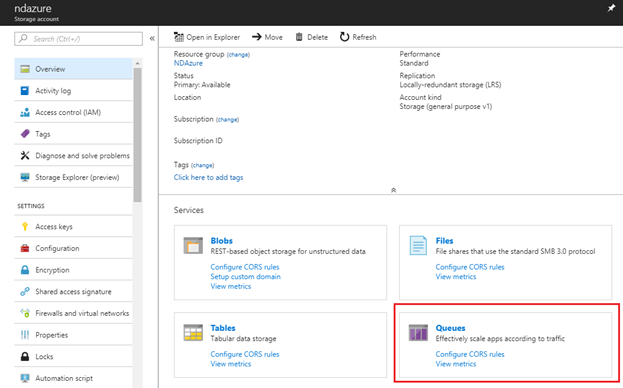Select Overview in the sidebar menu
623x388 pixels.
74,69
